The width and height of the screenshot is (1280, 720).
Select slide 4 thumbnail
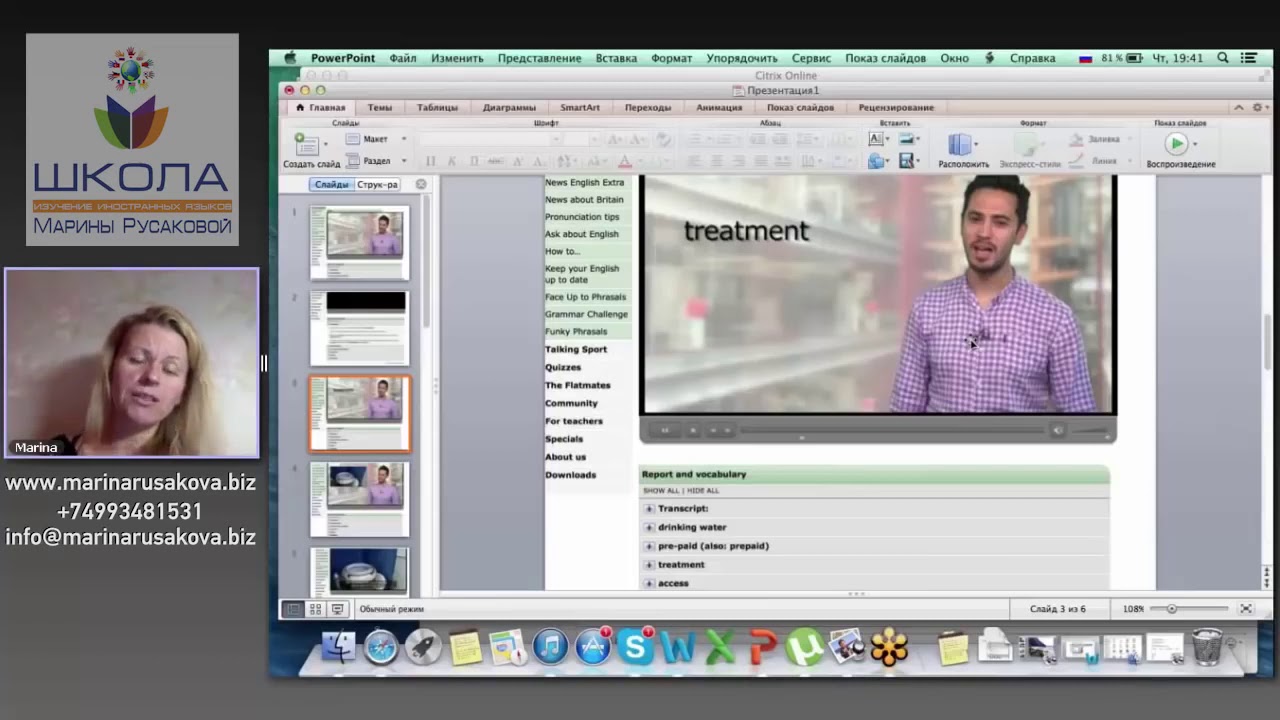pyautogui.click(x=359, y=499)
